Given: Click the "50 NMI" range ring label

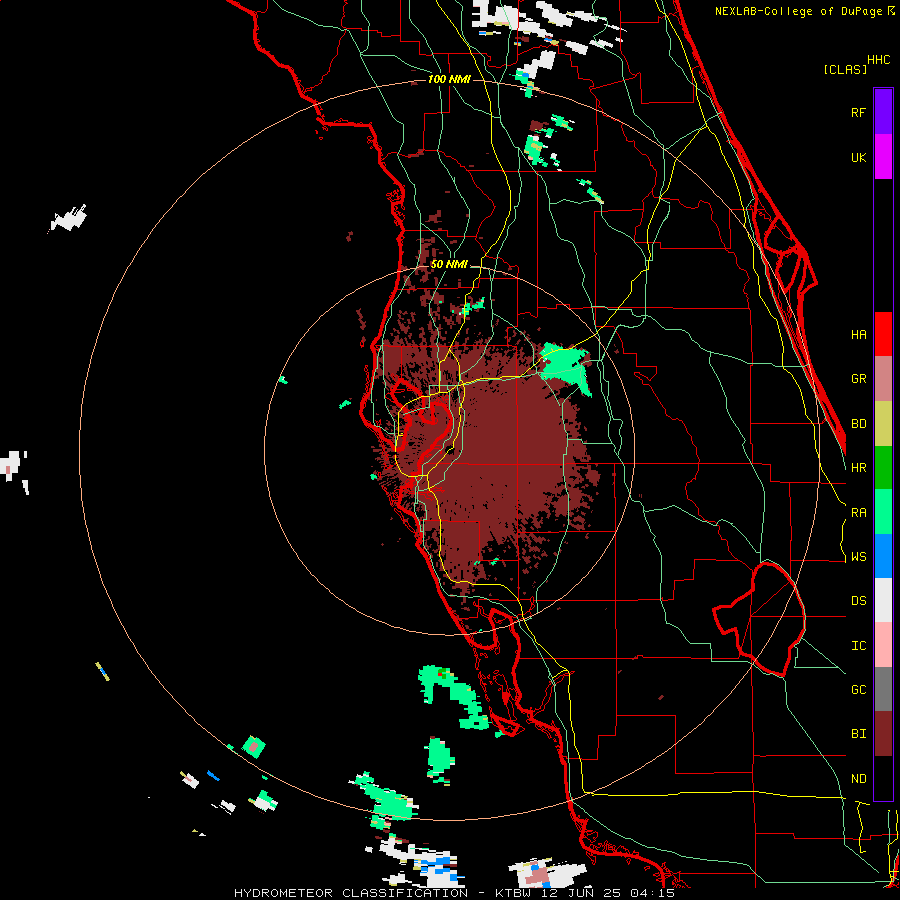Looking at the screenshot, I should click(449, 265).
